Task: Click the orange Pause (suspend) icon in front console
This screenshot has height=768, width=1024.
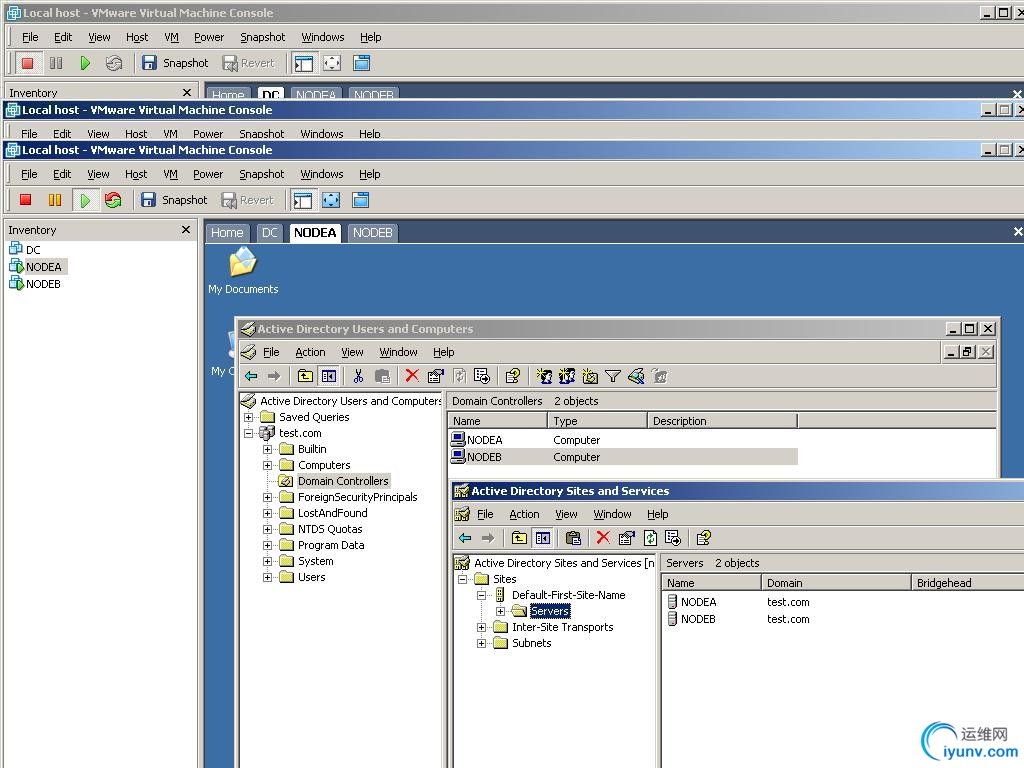Action: pos(55,200)
